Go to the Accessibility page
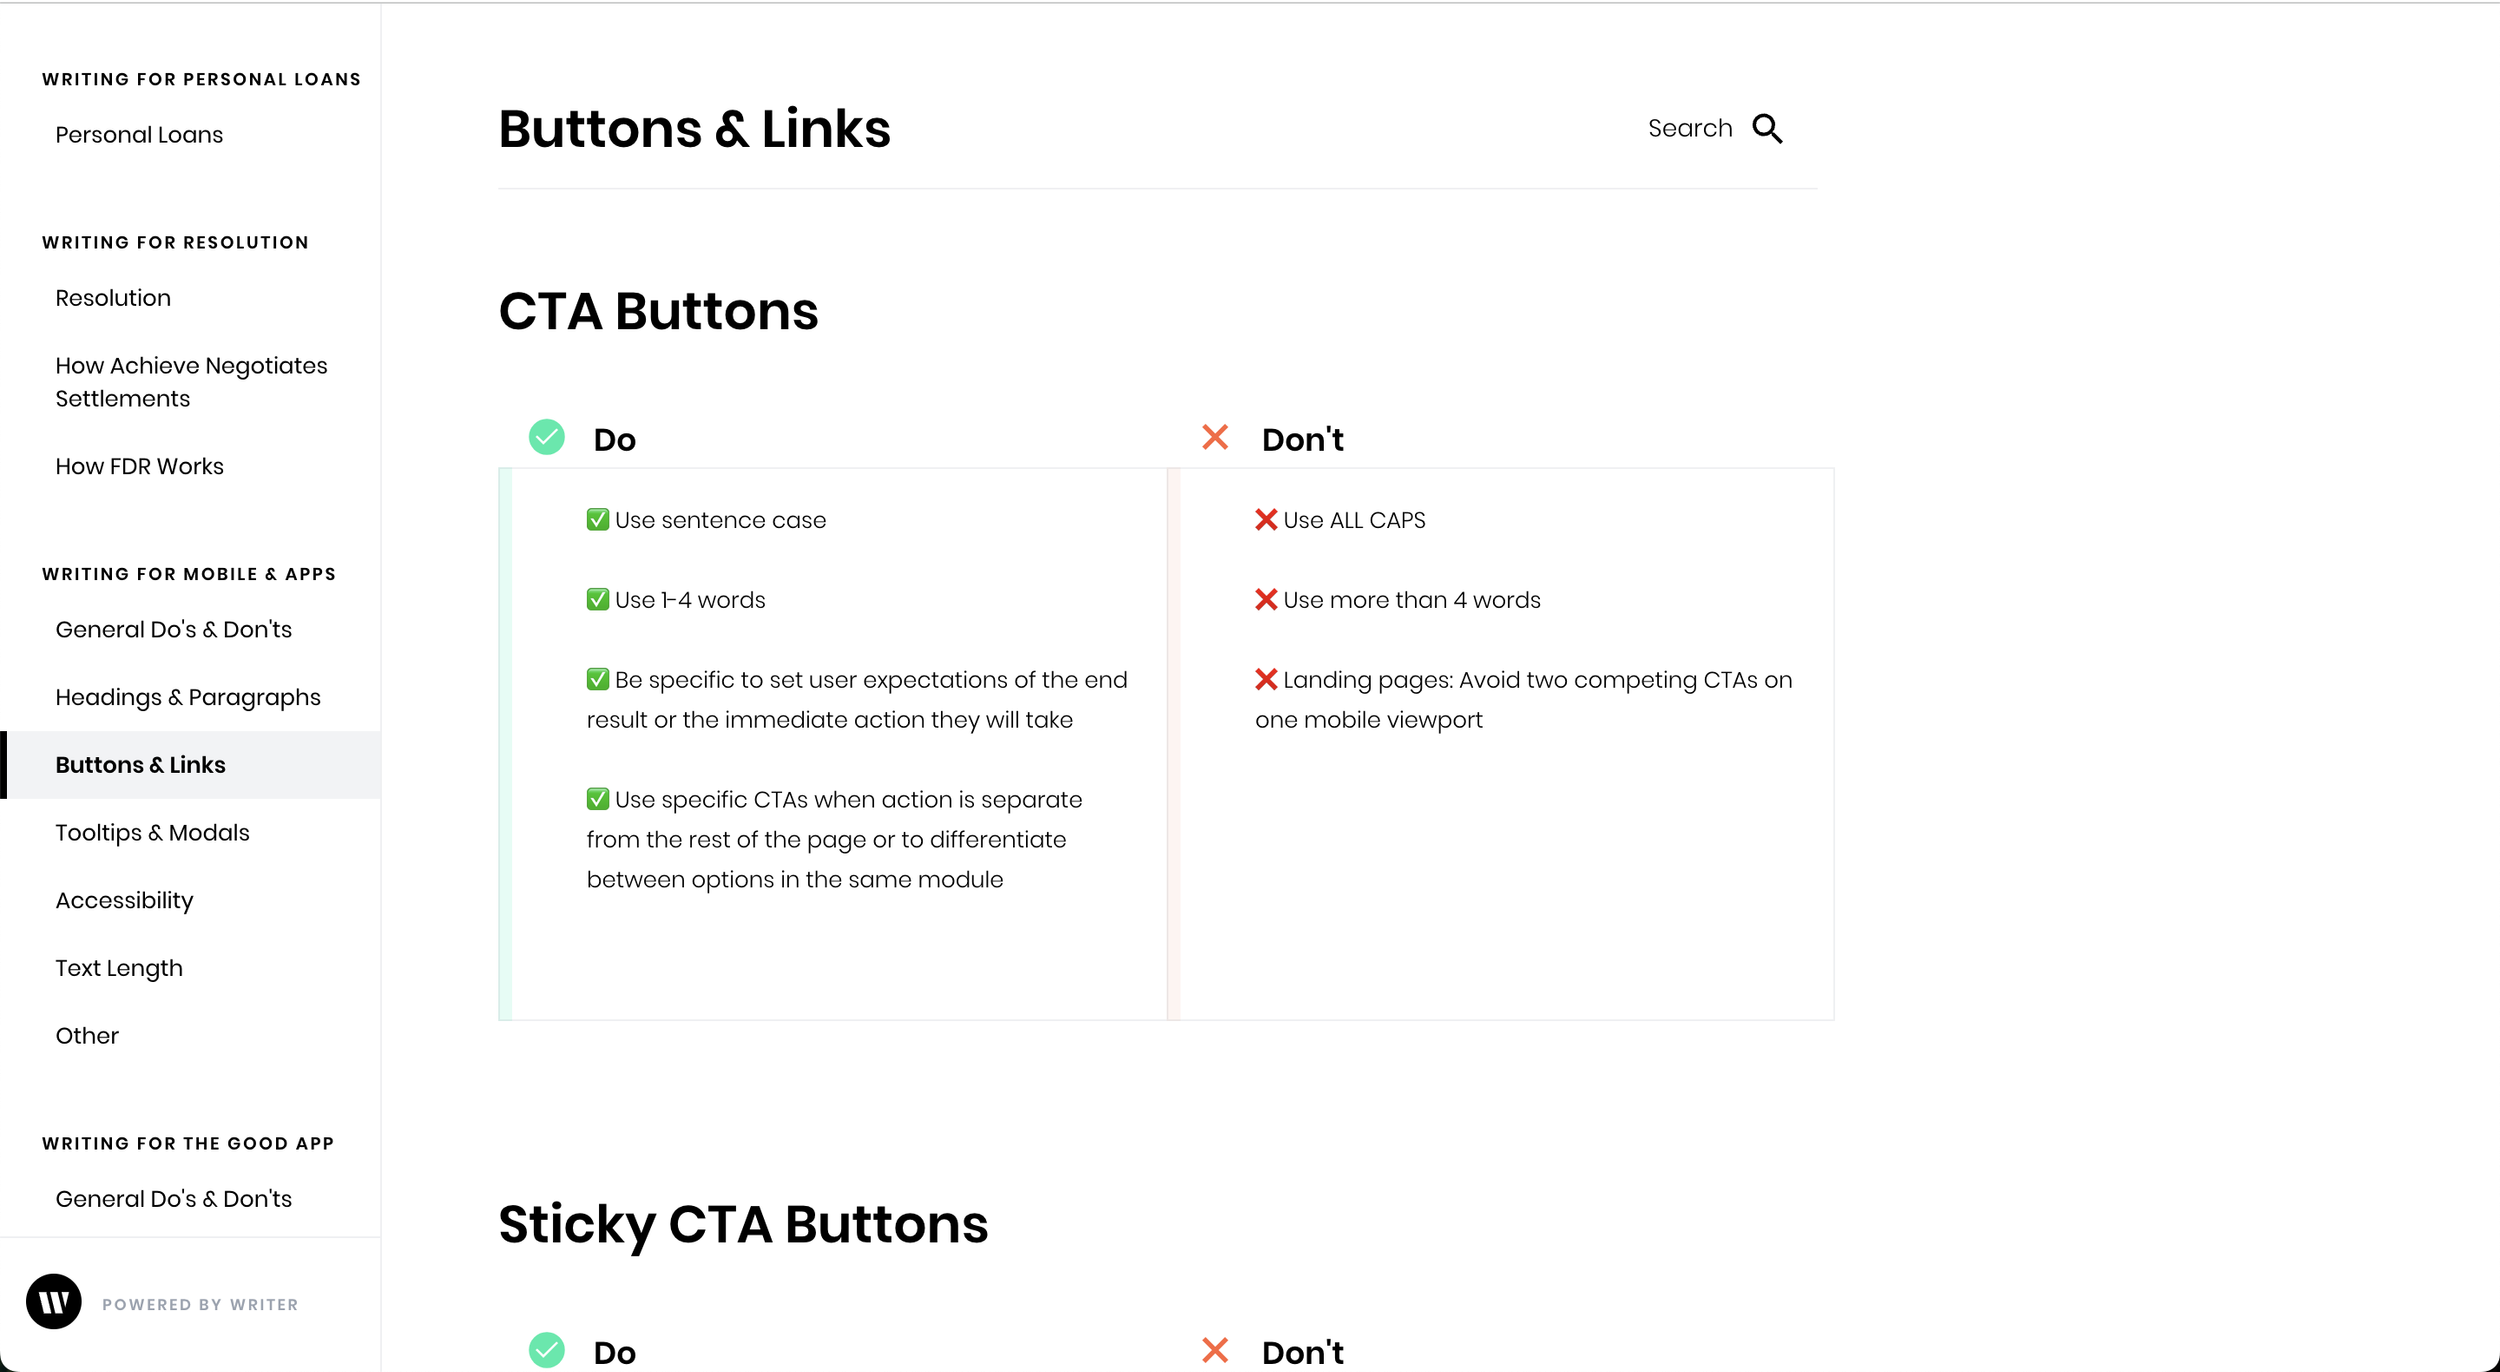 124,901
